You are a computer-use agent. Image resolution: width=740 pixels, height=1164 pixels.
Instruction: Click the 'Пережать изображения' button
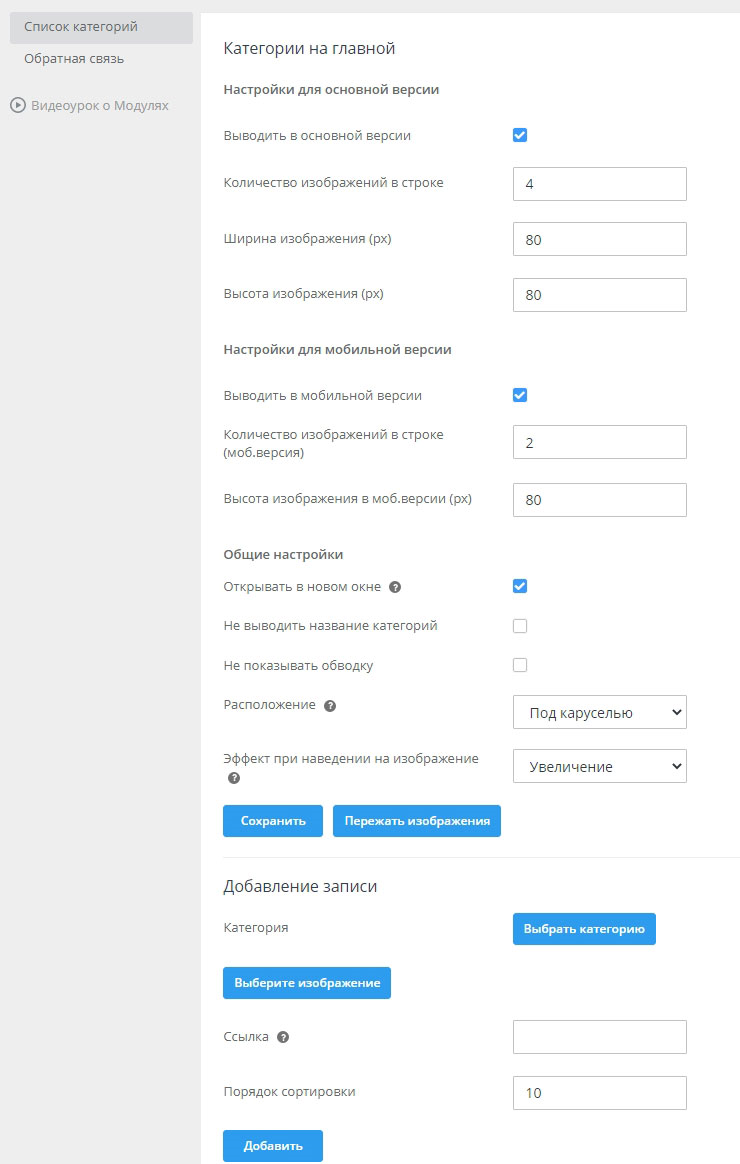pyautogui.click(x=416, y=821)
